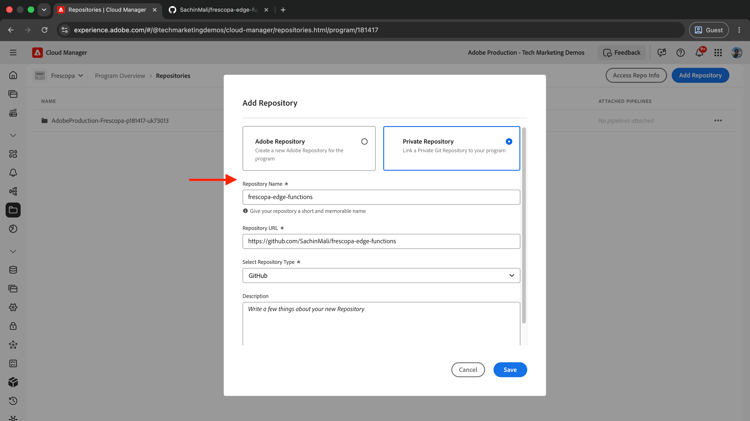Open the Frescopa program switcher dropdown

tap(67, 76)
